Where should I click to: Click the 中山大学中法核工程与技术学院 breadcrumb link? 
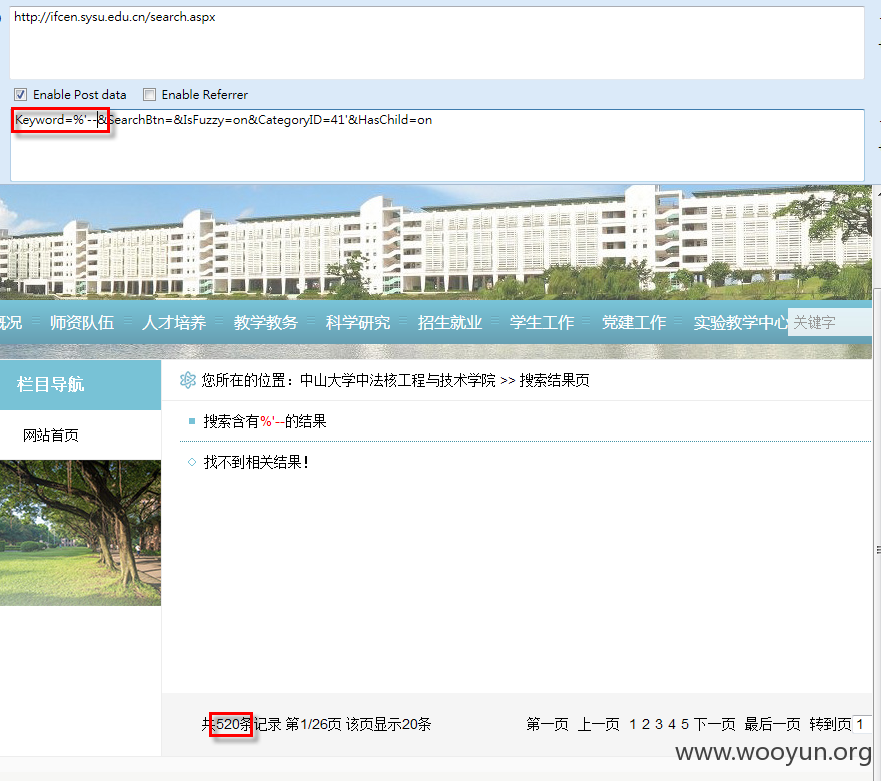pos(398,380)
